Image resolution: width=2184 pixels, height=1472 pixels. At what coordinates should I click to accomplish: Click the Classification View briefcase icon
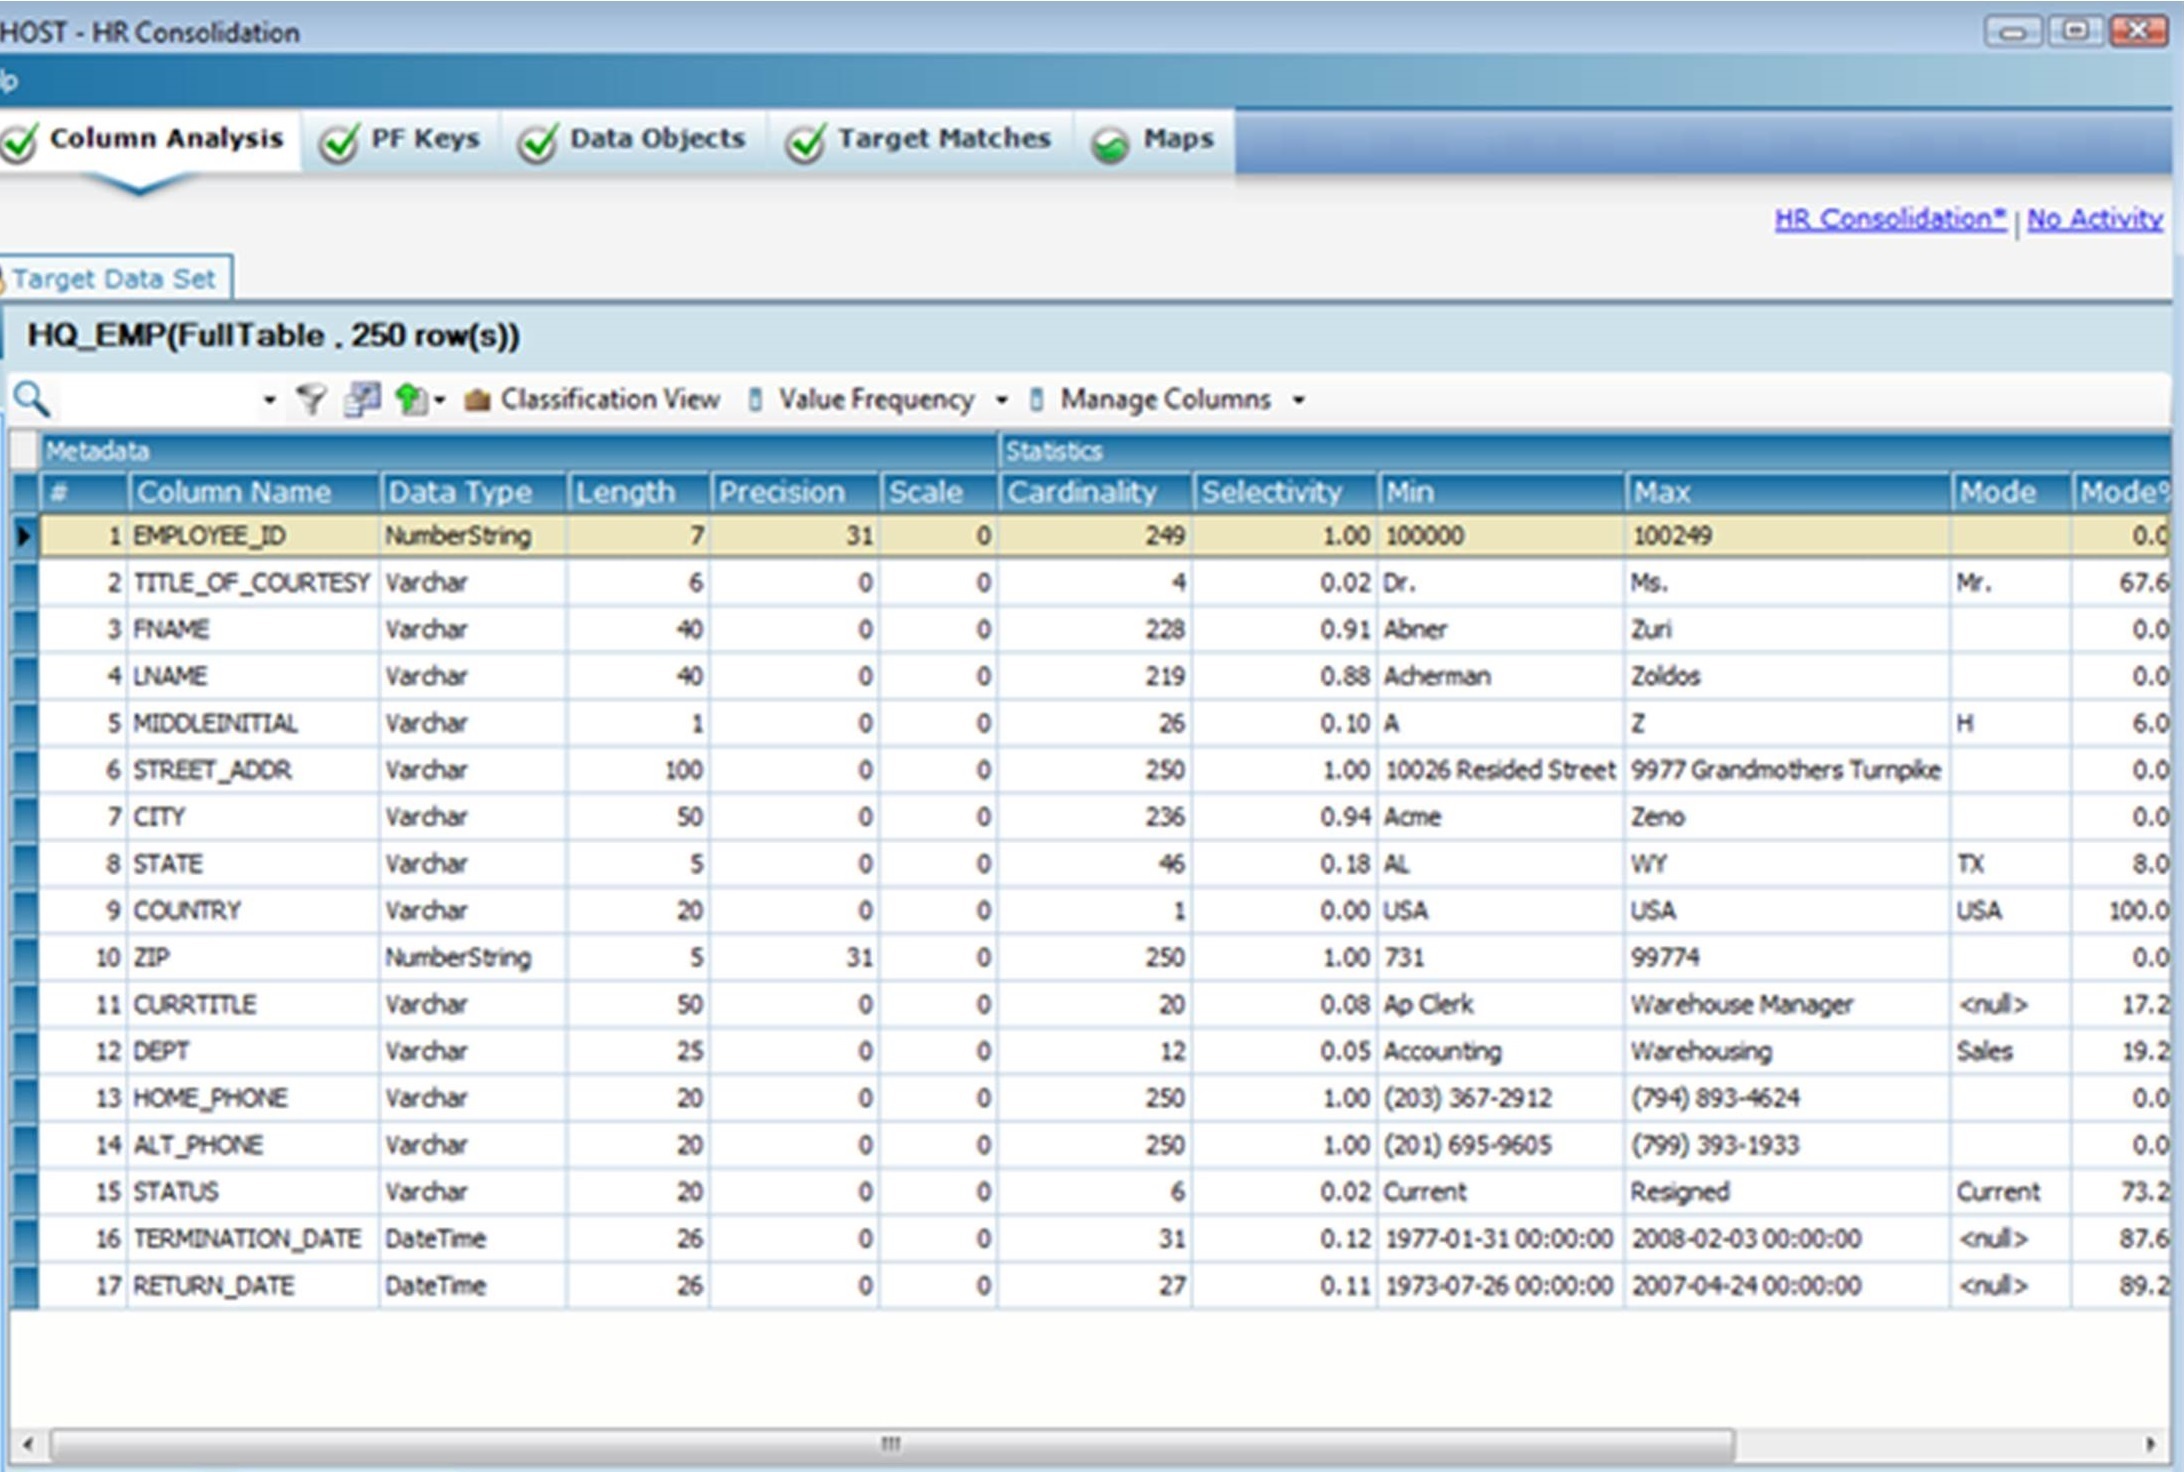(477, 400)
